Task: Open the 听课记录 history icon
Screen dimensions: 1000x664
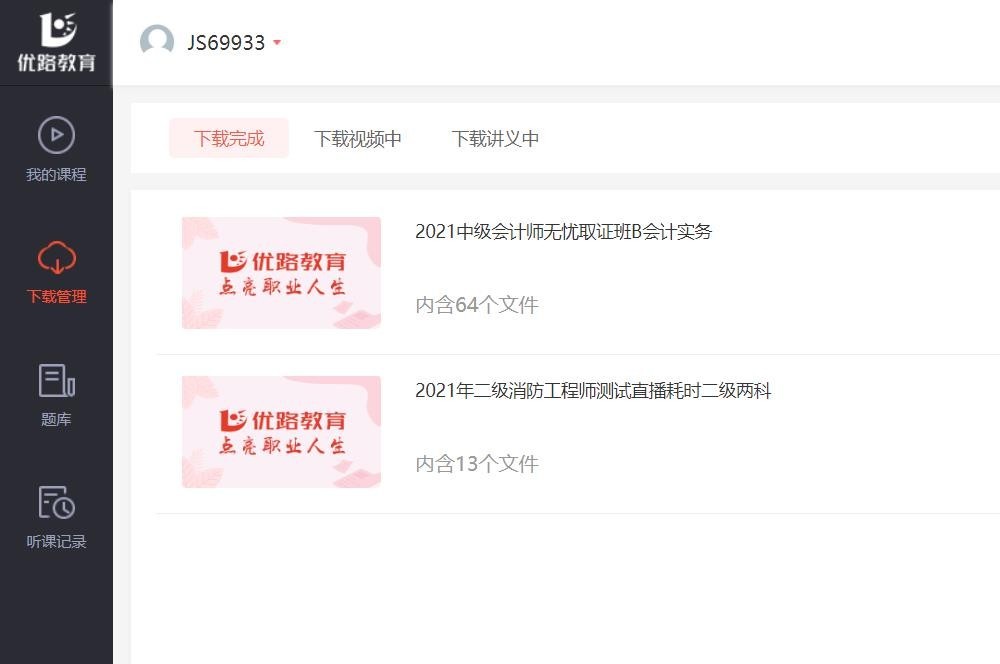Action: click(x=57, y=503)
